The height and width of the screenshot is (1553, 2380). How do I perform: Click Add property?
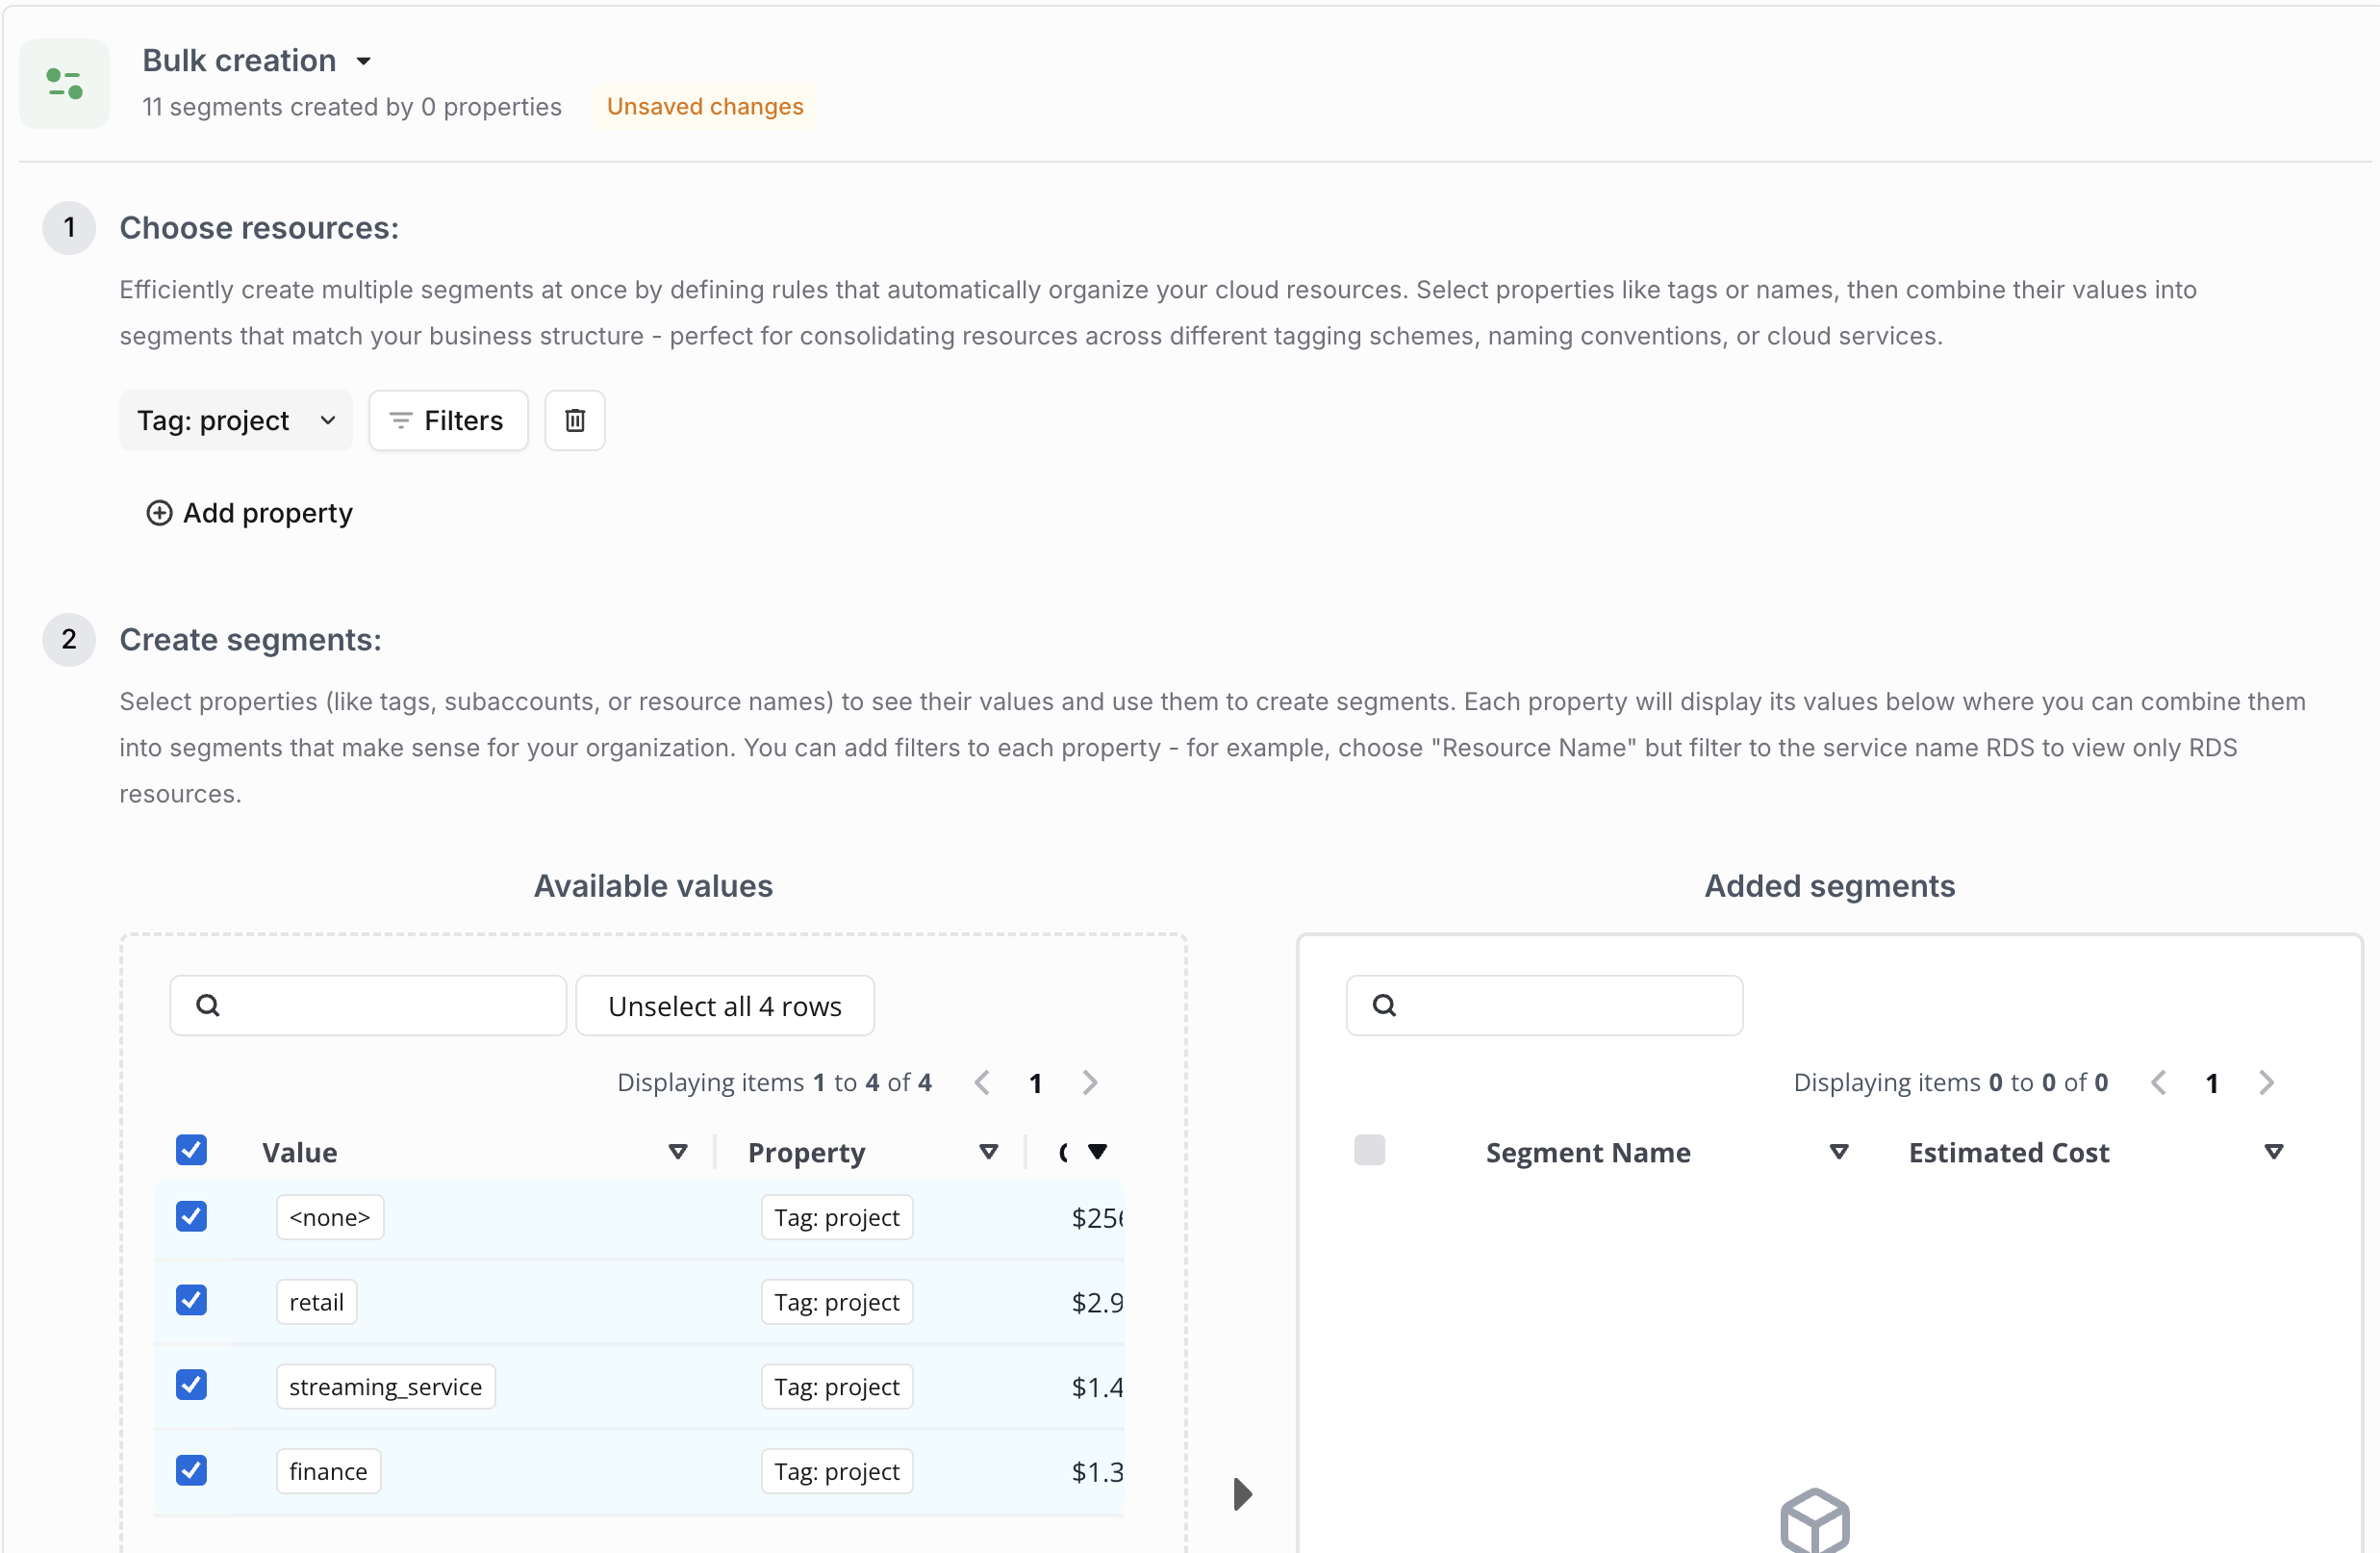pos(250,513)
